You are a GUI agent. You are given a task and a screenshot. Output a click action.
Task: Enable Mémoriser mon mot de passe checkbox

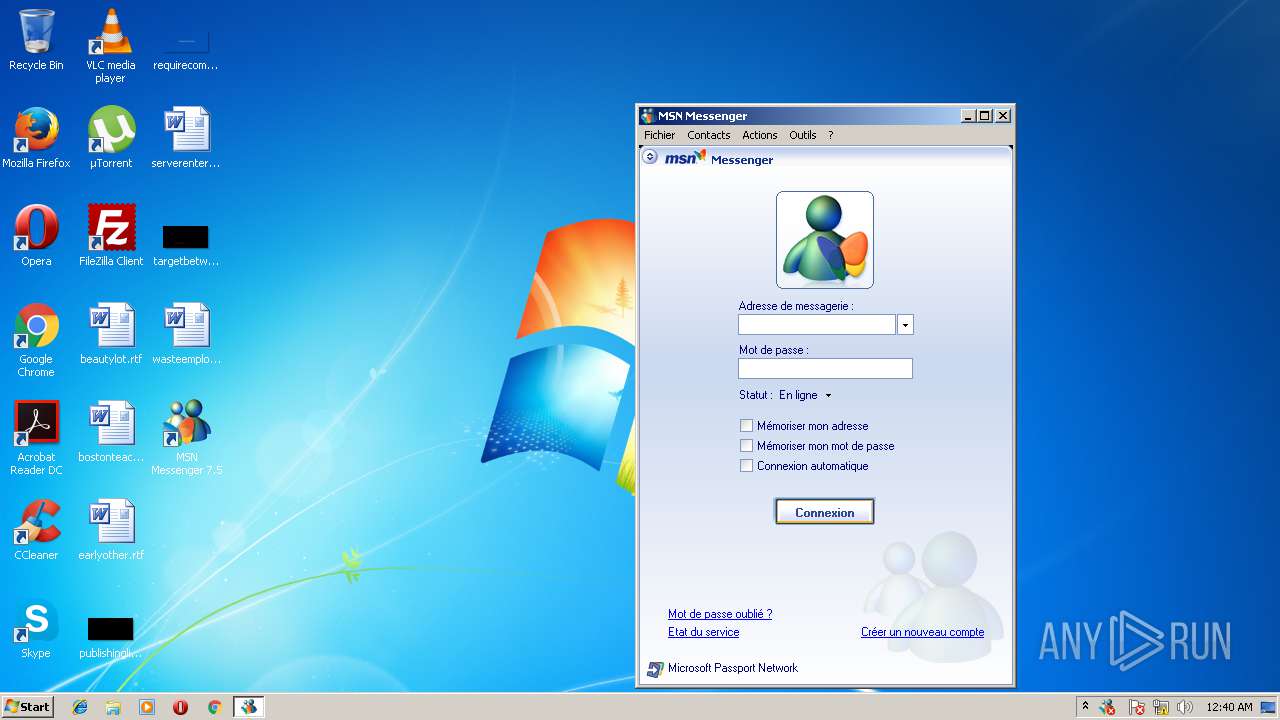(746, 446)
